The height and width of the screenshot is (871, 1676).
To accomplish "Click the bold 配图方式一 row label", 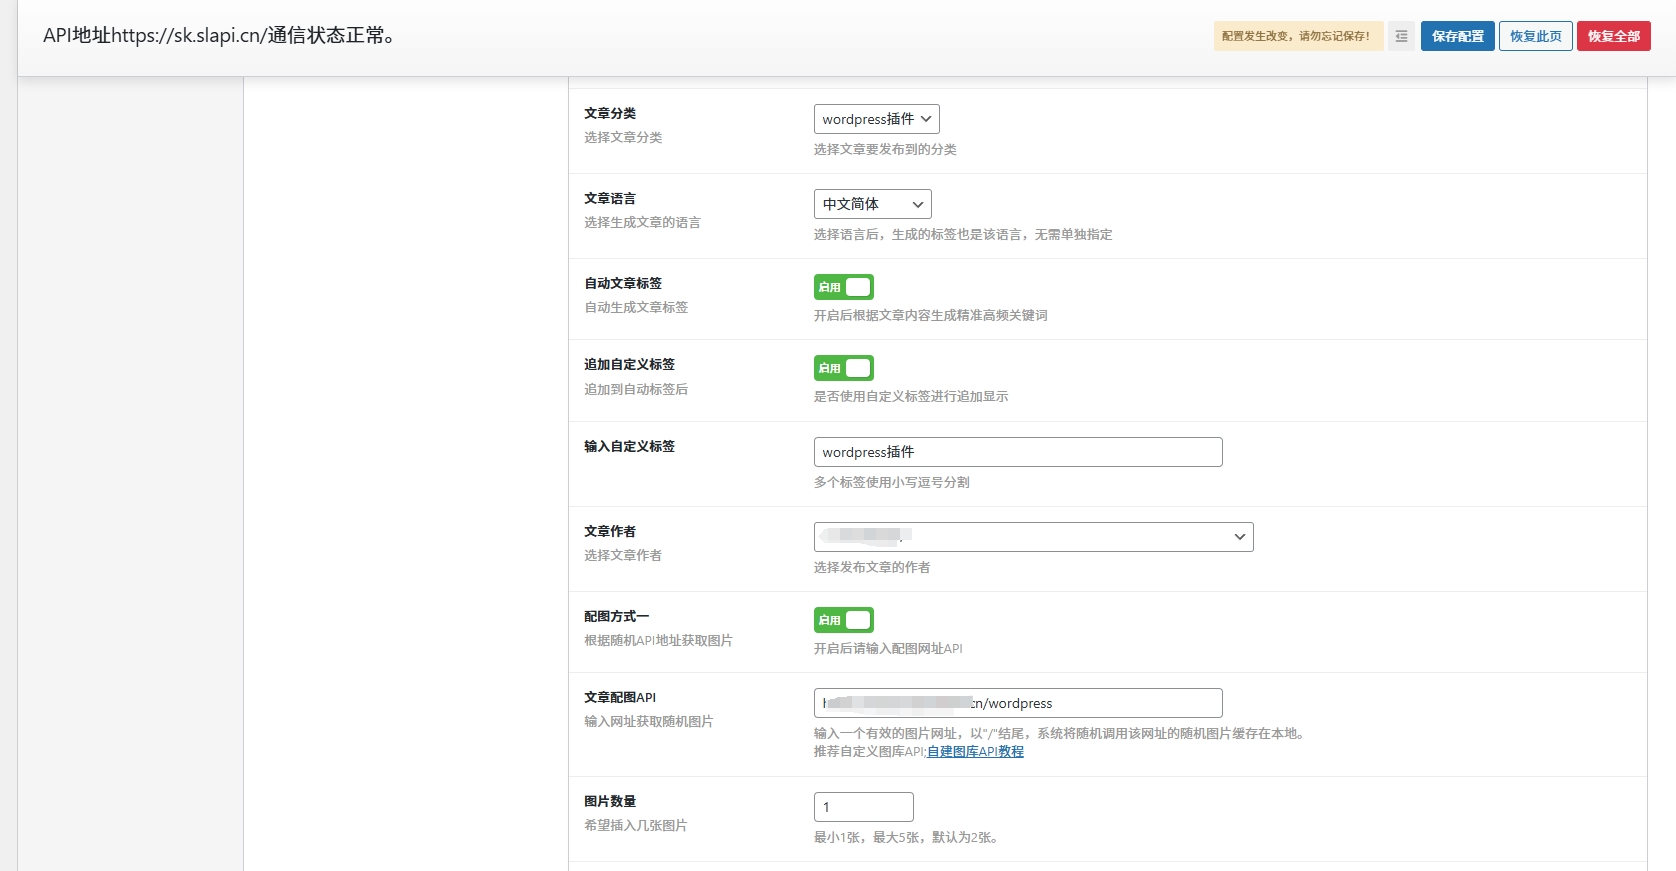I will click(616, 617).
